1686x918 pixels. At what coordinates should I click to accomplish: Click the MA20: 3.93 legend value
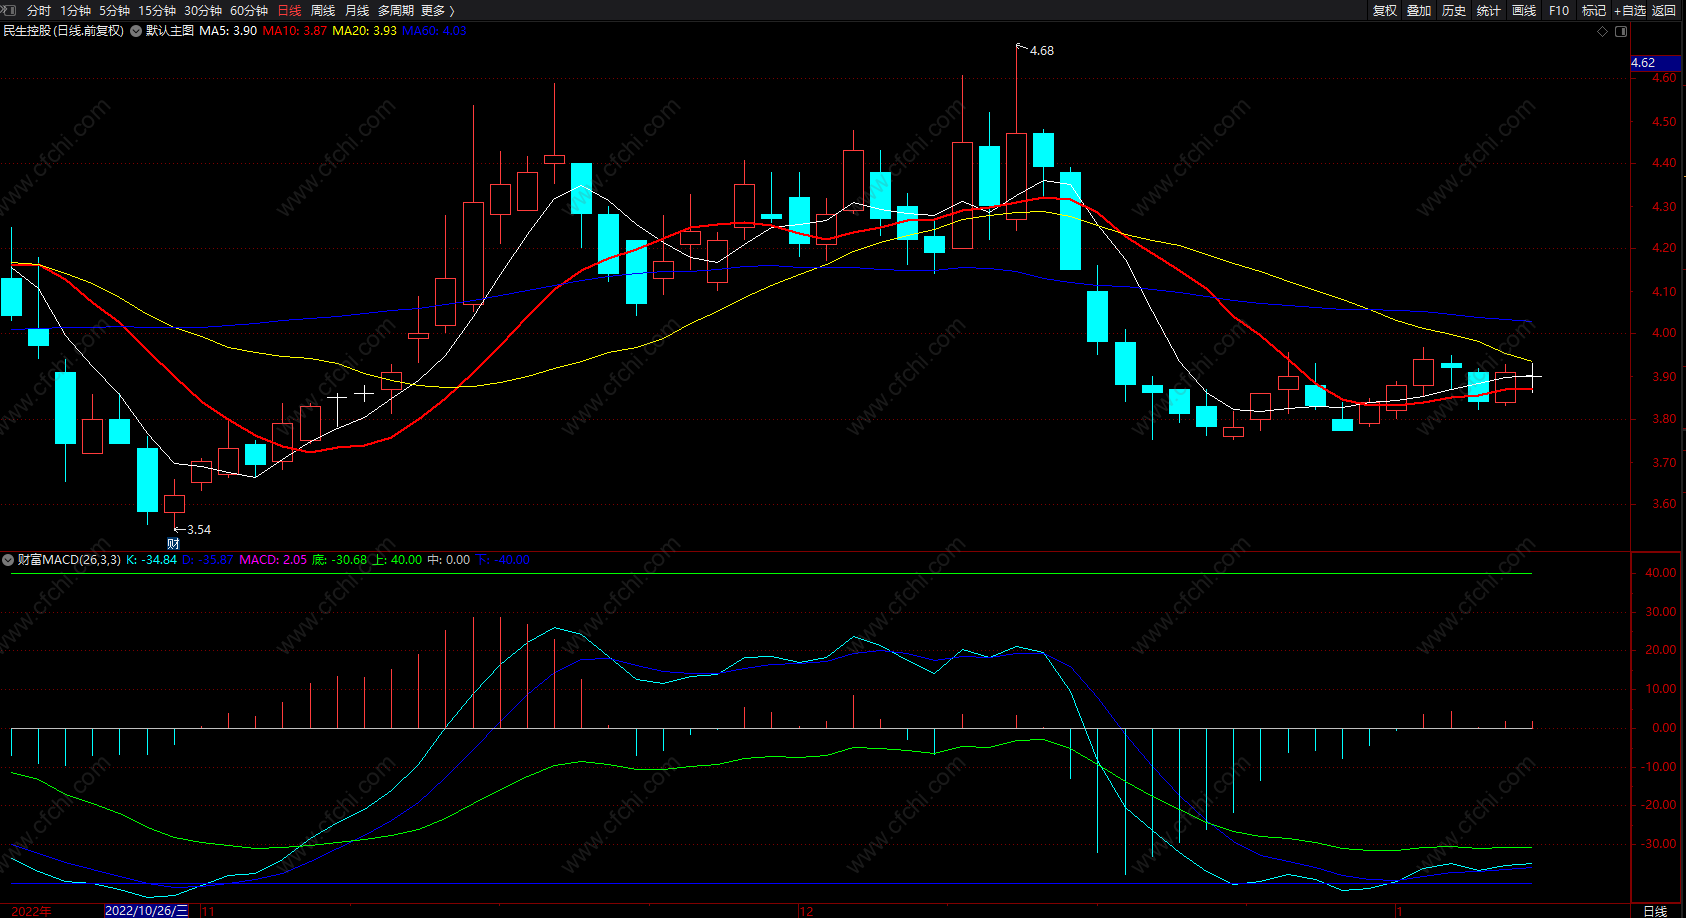pyautogui.click(x=365, y=31)
